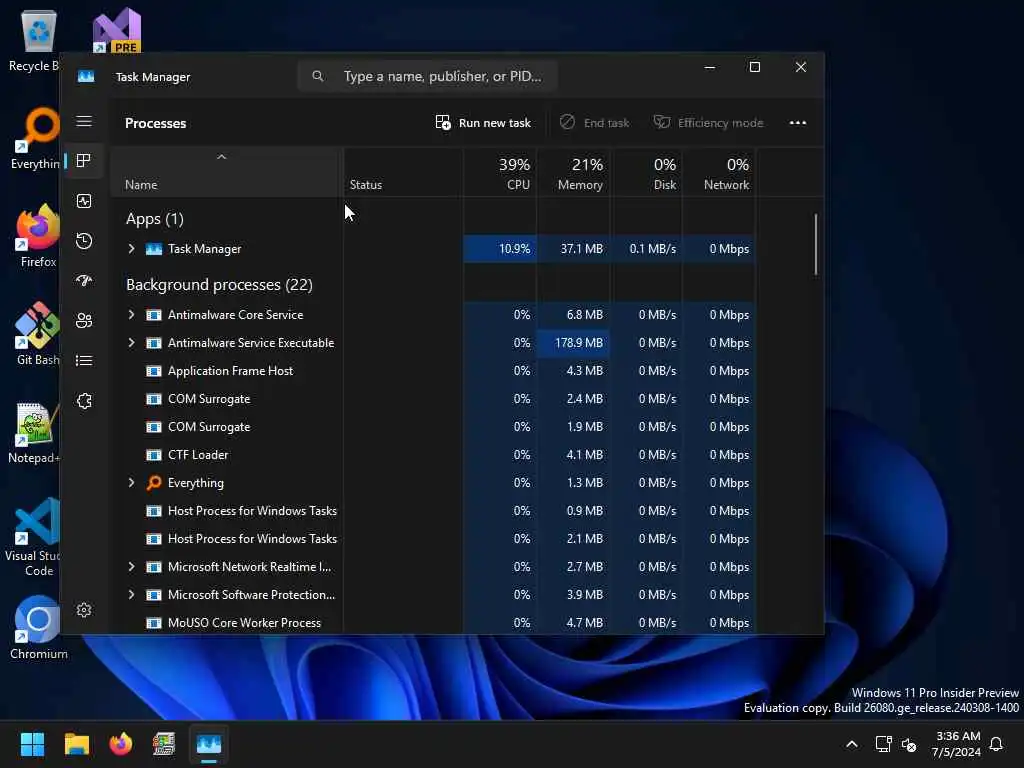
Task: Sort by Name column header
Action: 226,172
